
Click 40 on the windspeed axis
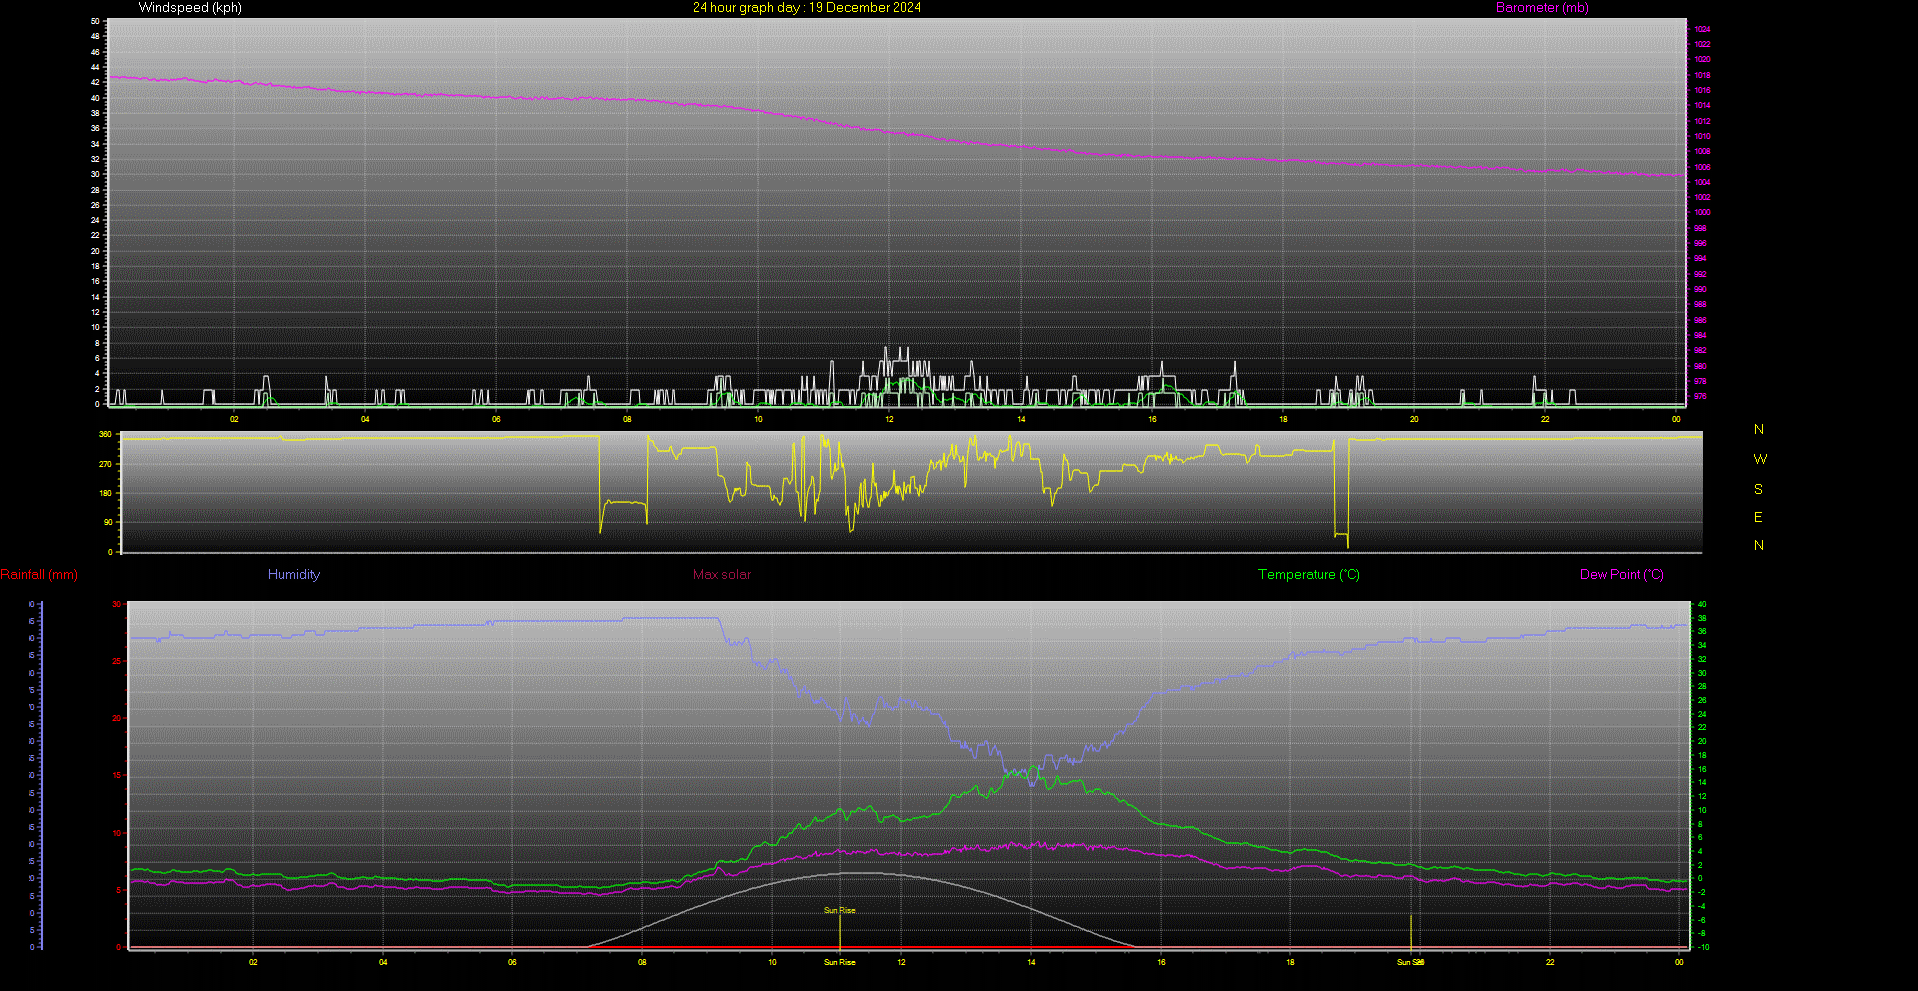click(x=95, y=98)
